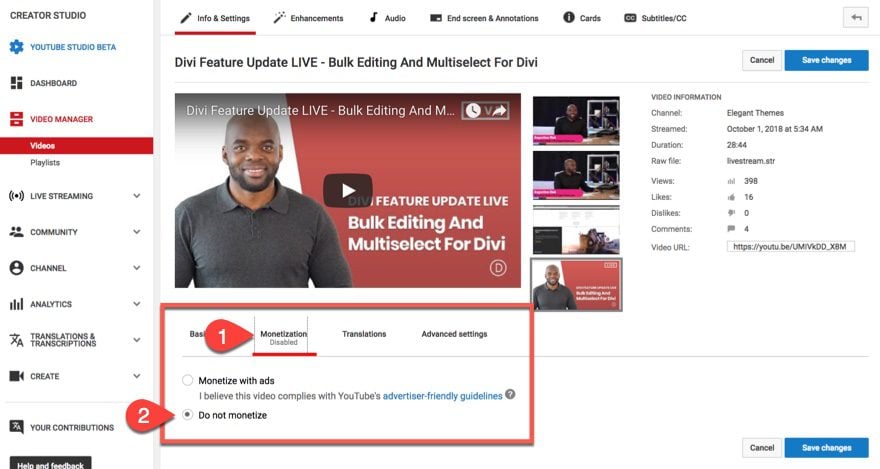This screenshot has width=880, height=469.
Task: Select the Do not monetize radio button
Action: 187,415
